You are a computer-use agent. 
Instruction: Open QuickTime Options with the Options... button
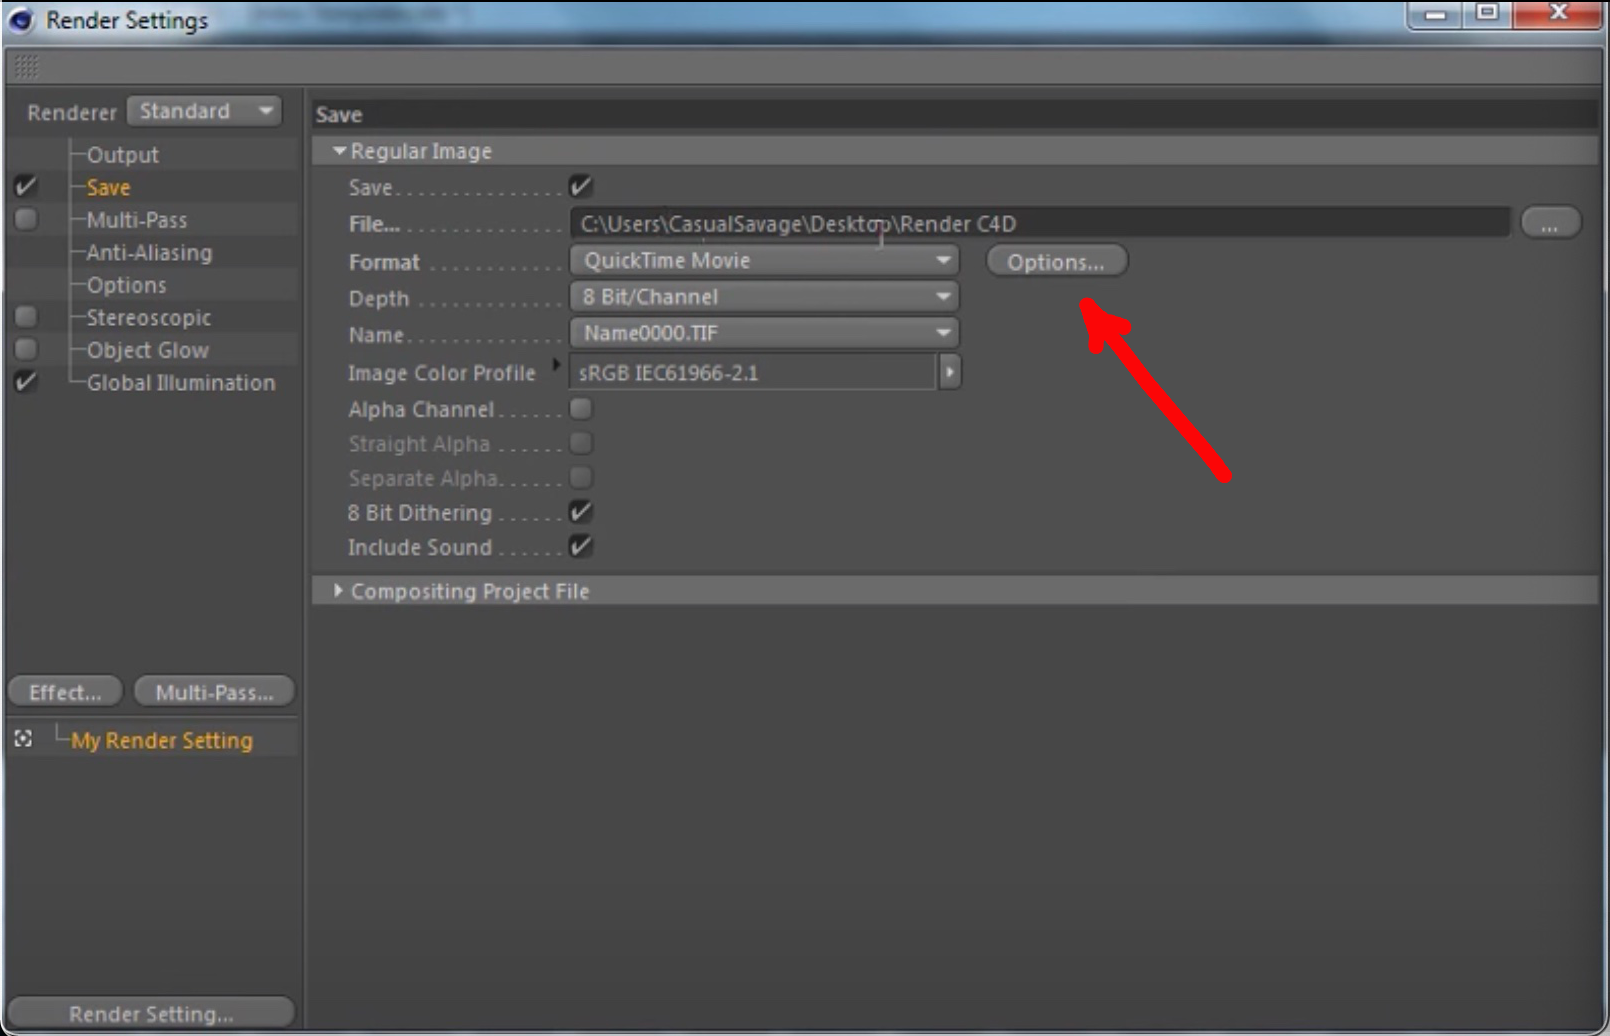[1055, 261]
